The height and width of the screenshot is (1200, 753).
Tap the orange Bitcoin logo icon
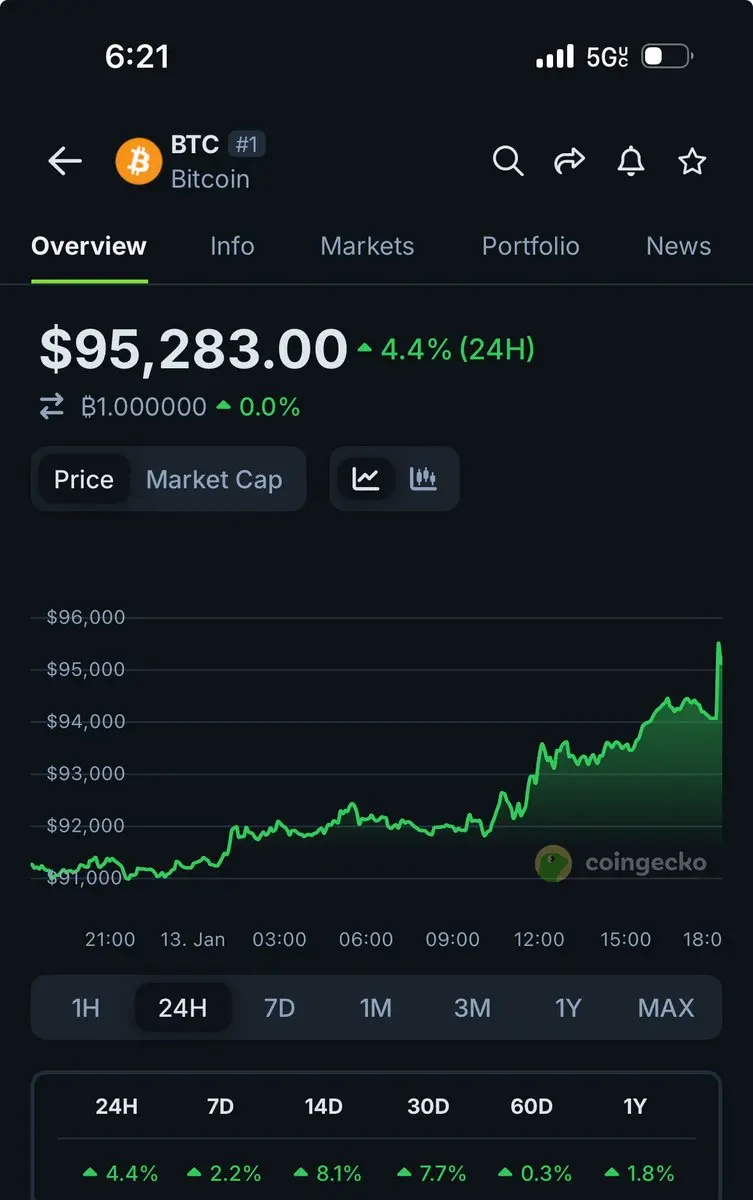(138, 161)
